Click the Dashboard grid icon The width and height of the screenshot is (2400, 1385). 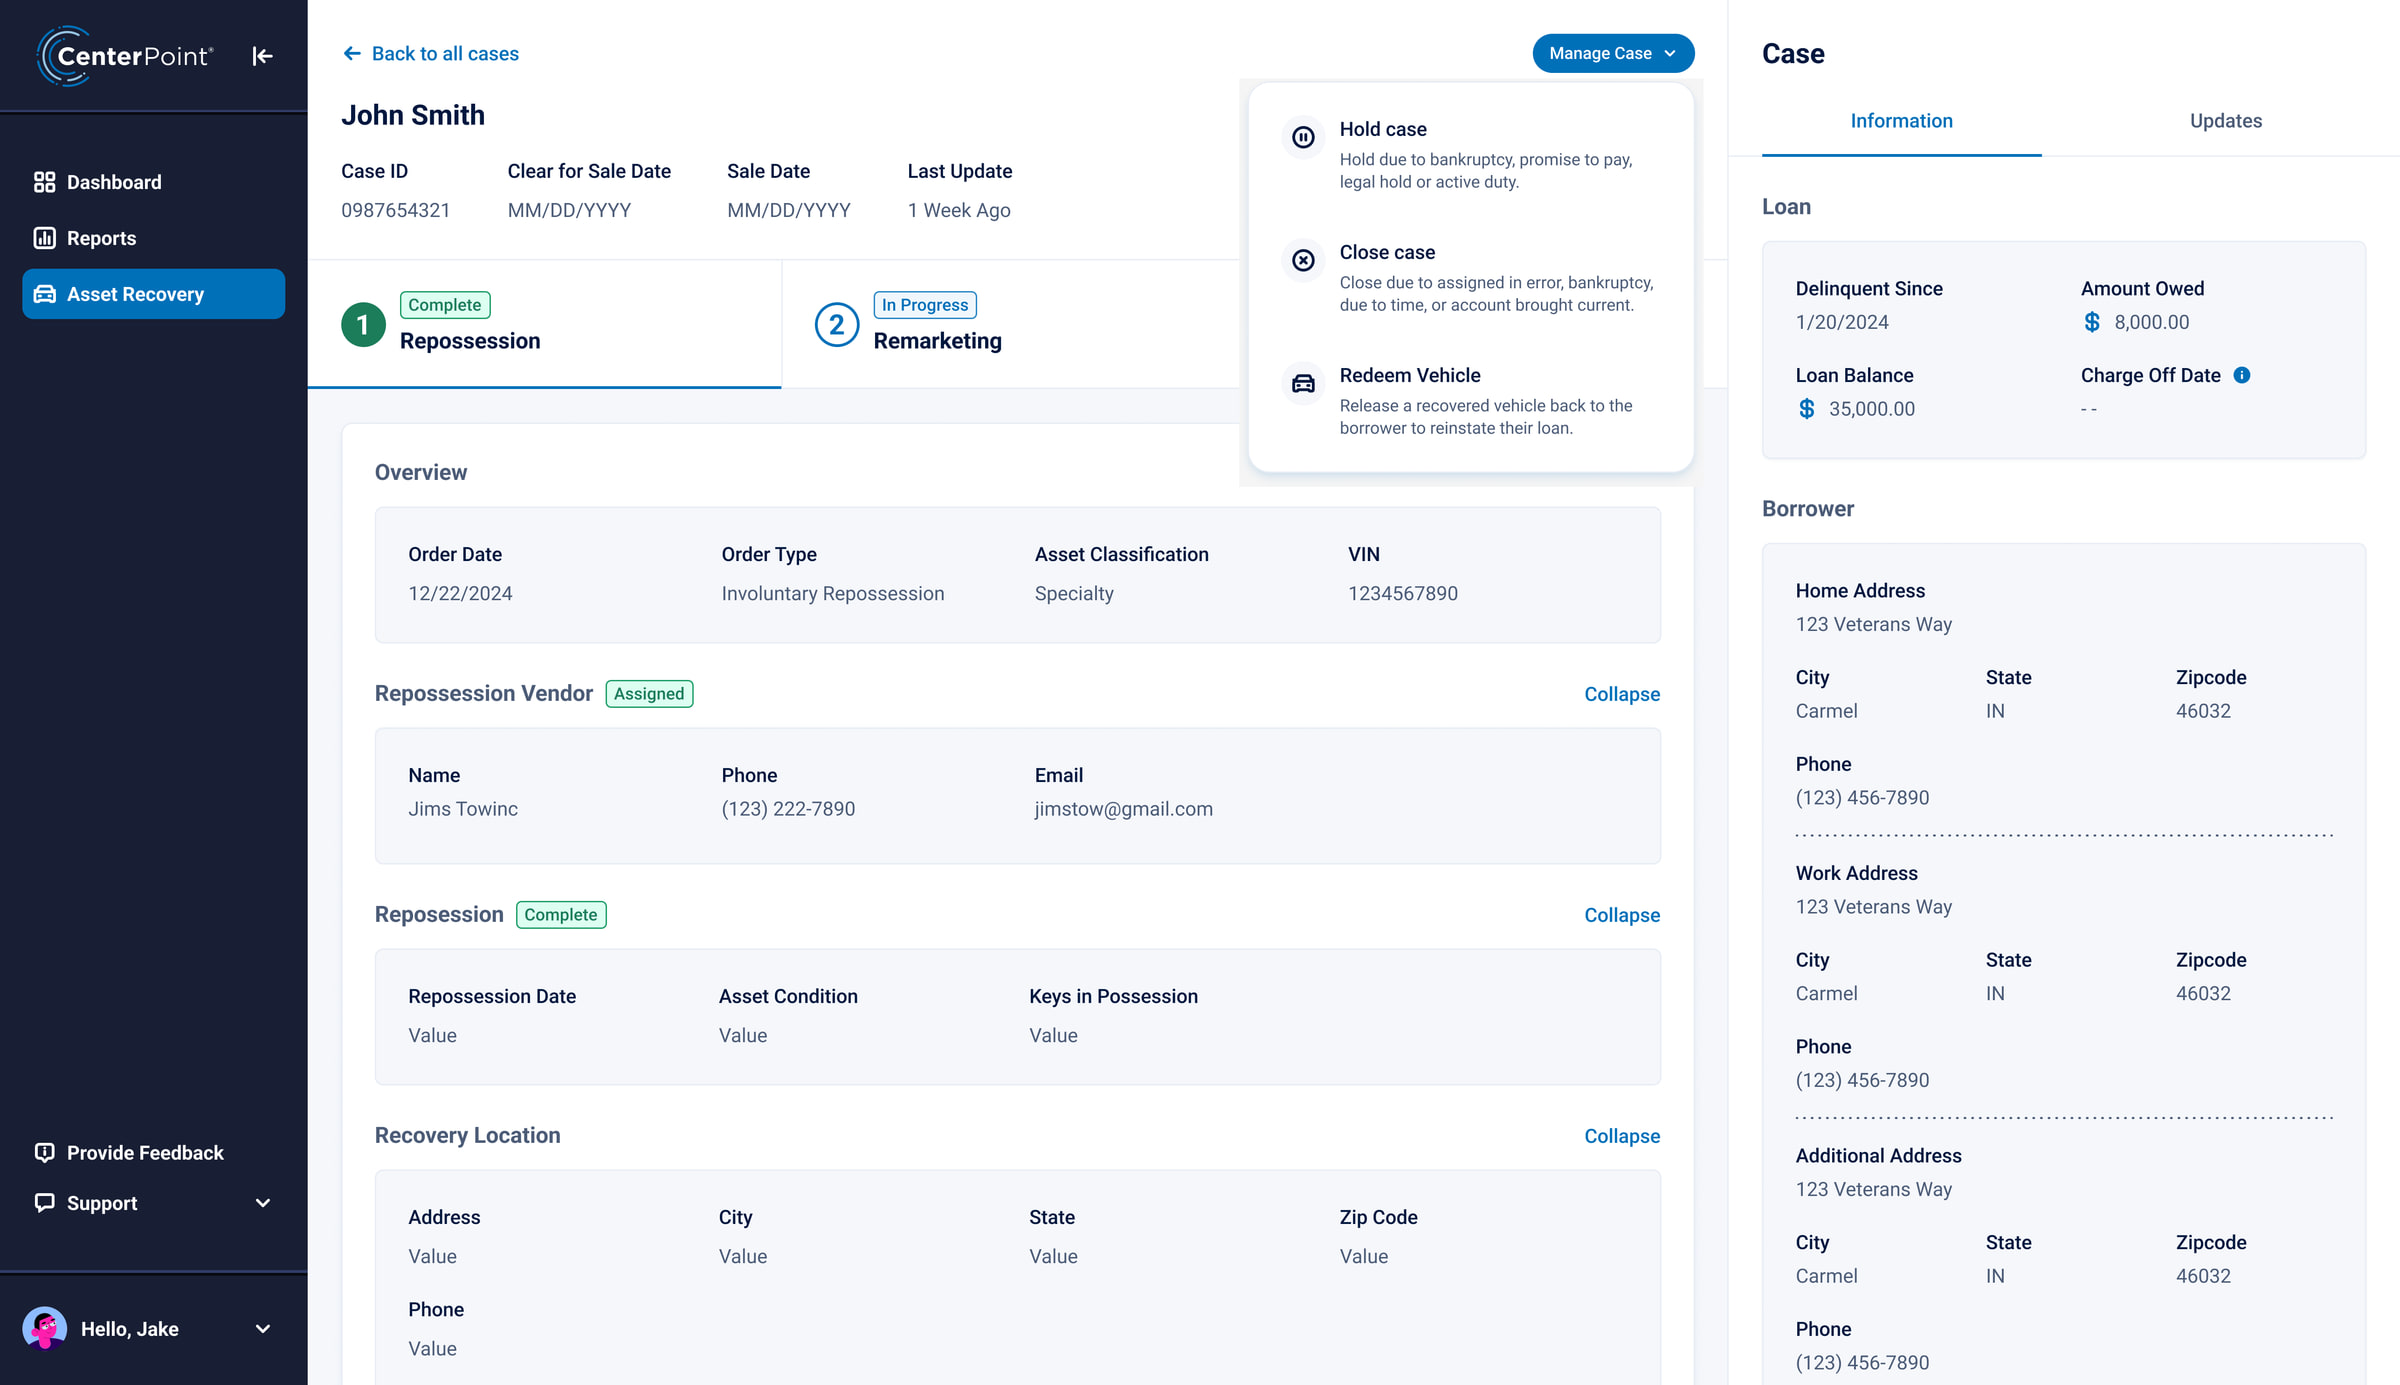point(44,182)
